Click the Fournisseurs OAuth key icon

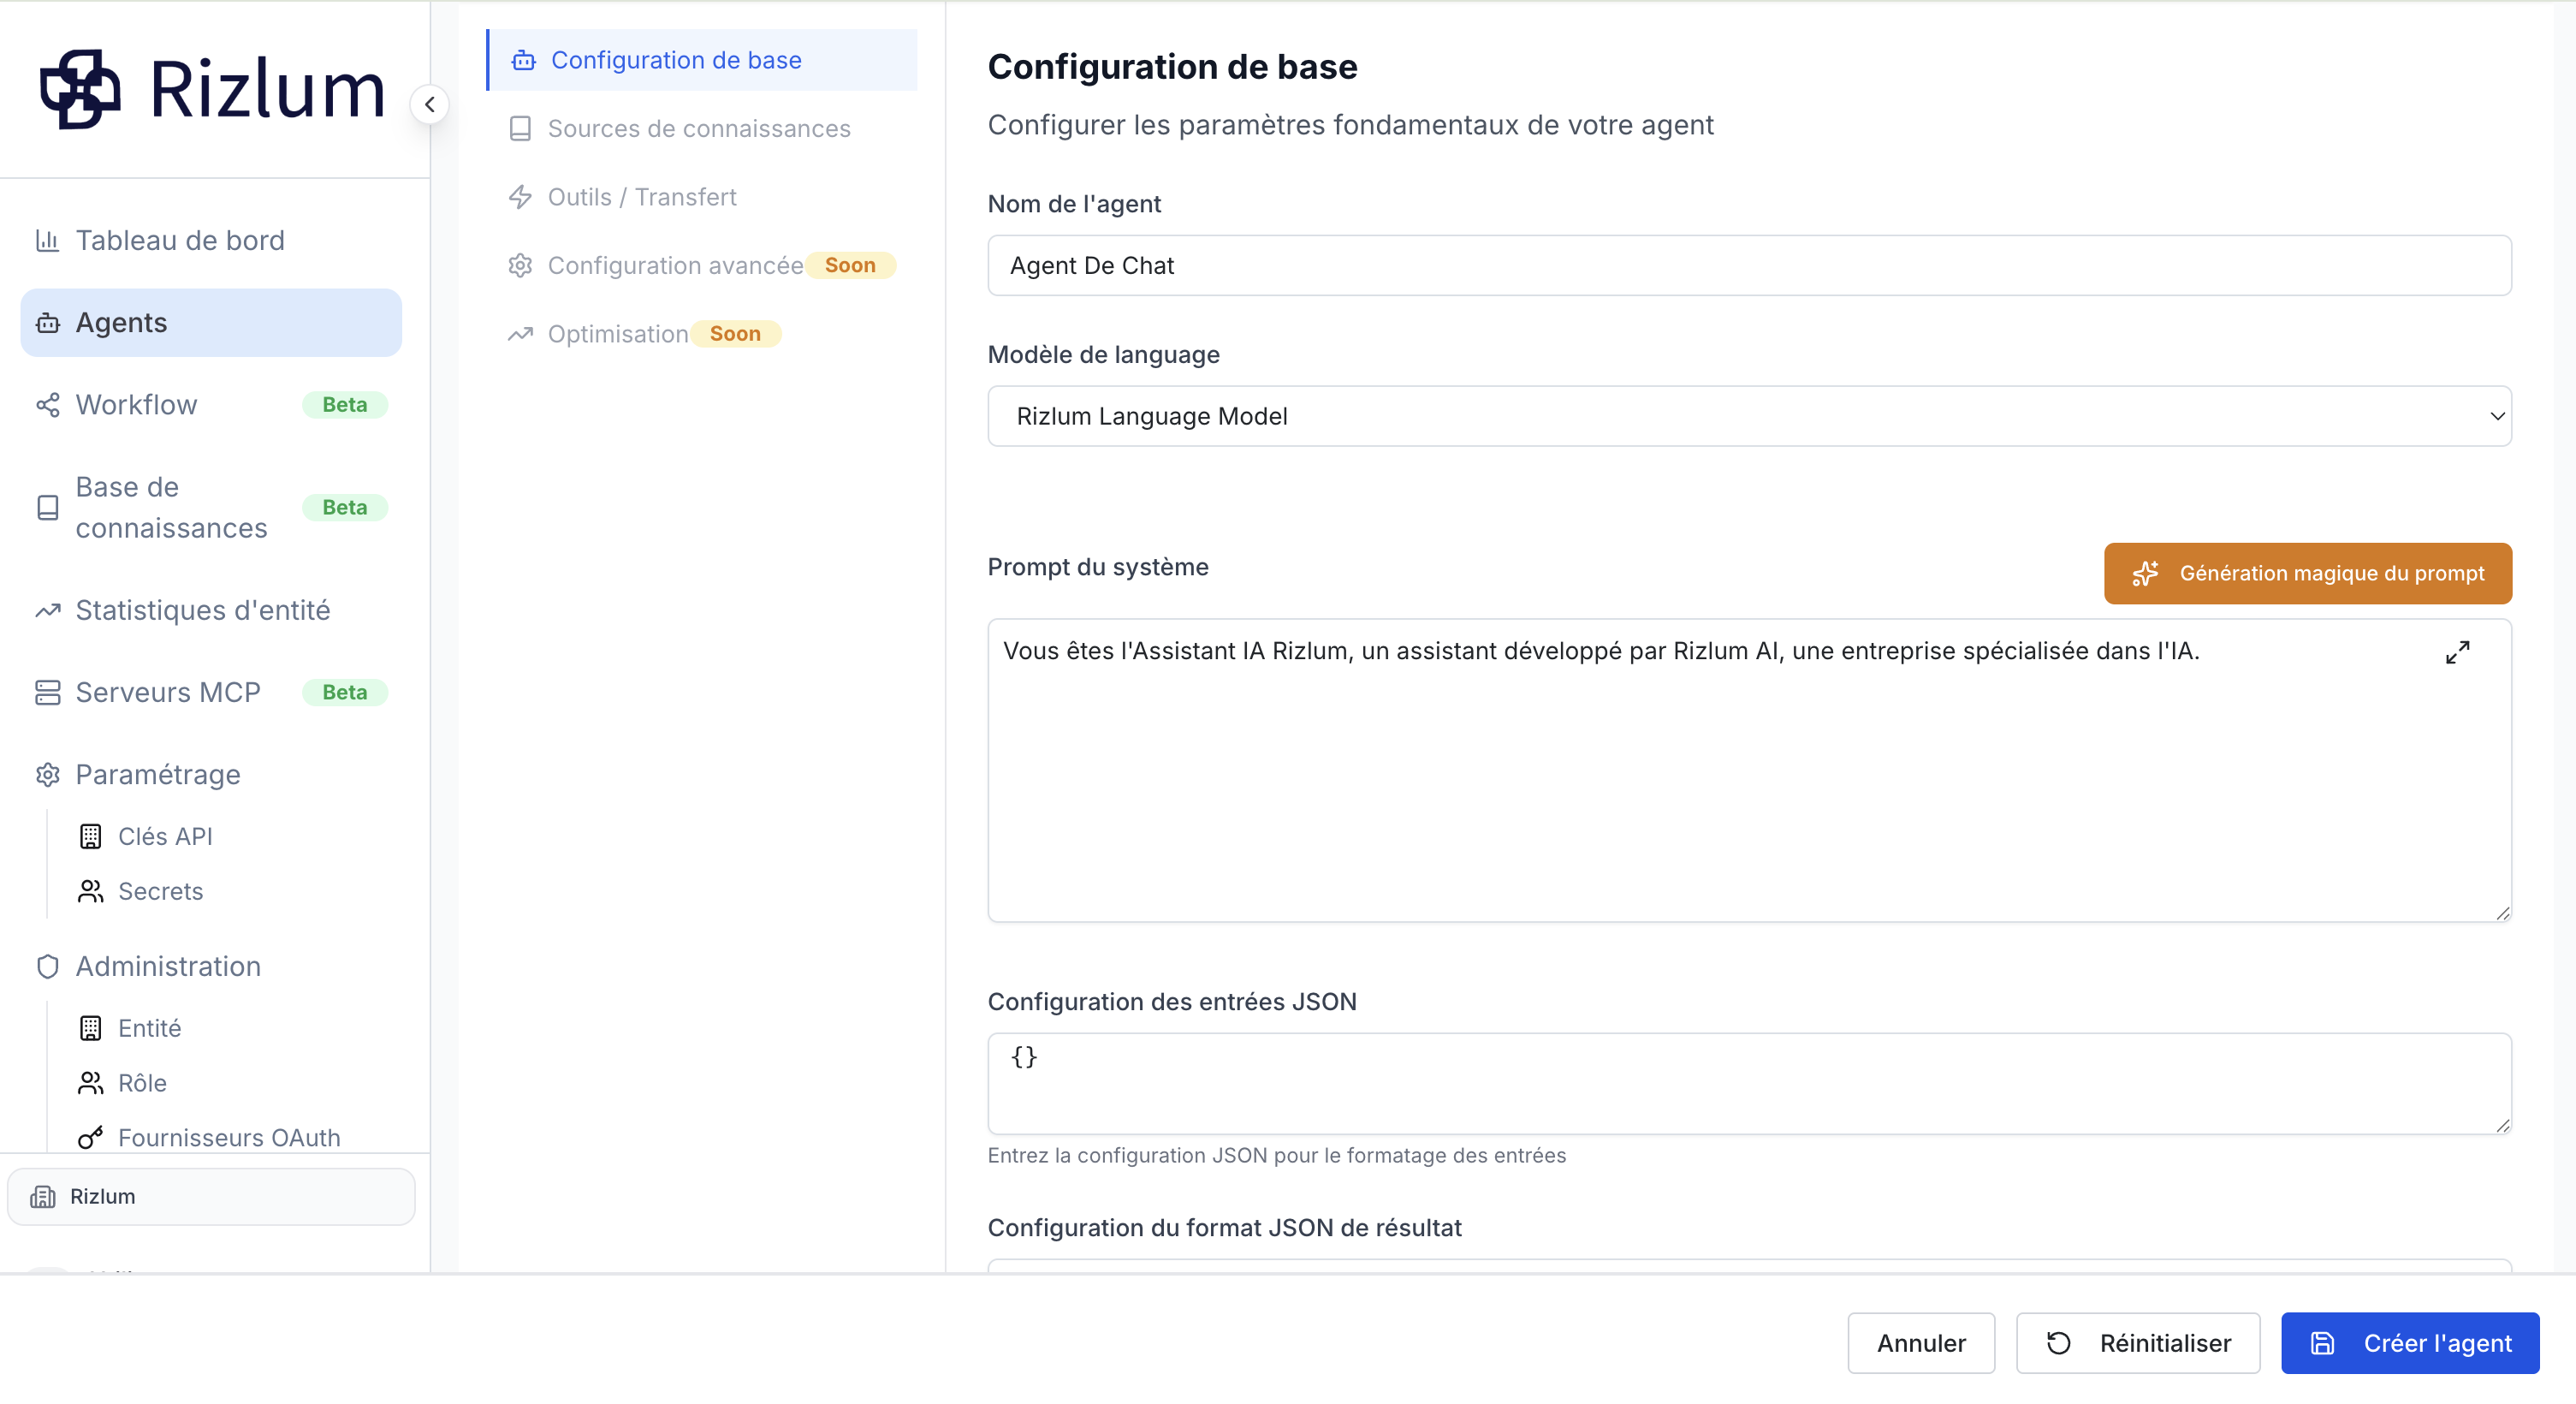tap(90, 1138)
